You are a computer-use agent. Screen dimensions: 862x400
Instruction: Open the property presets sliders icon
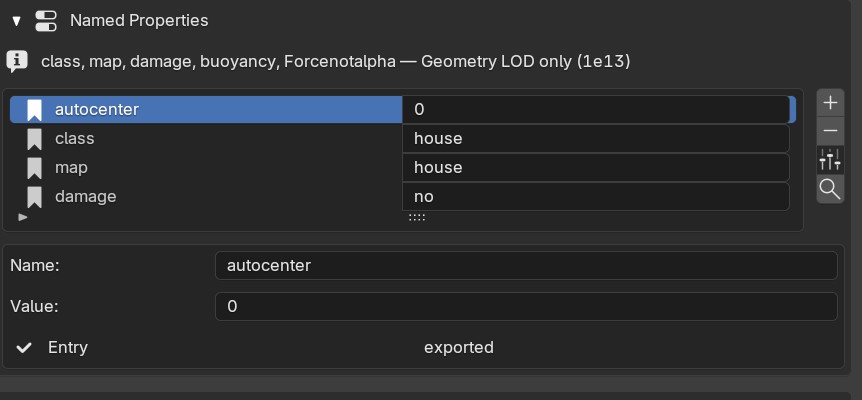tap(830, 160)
